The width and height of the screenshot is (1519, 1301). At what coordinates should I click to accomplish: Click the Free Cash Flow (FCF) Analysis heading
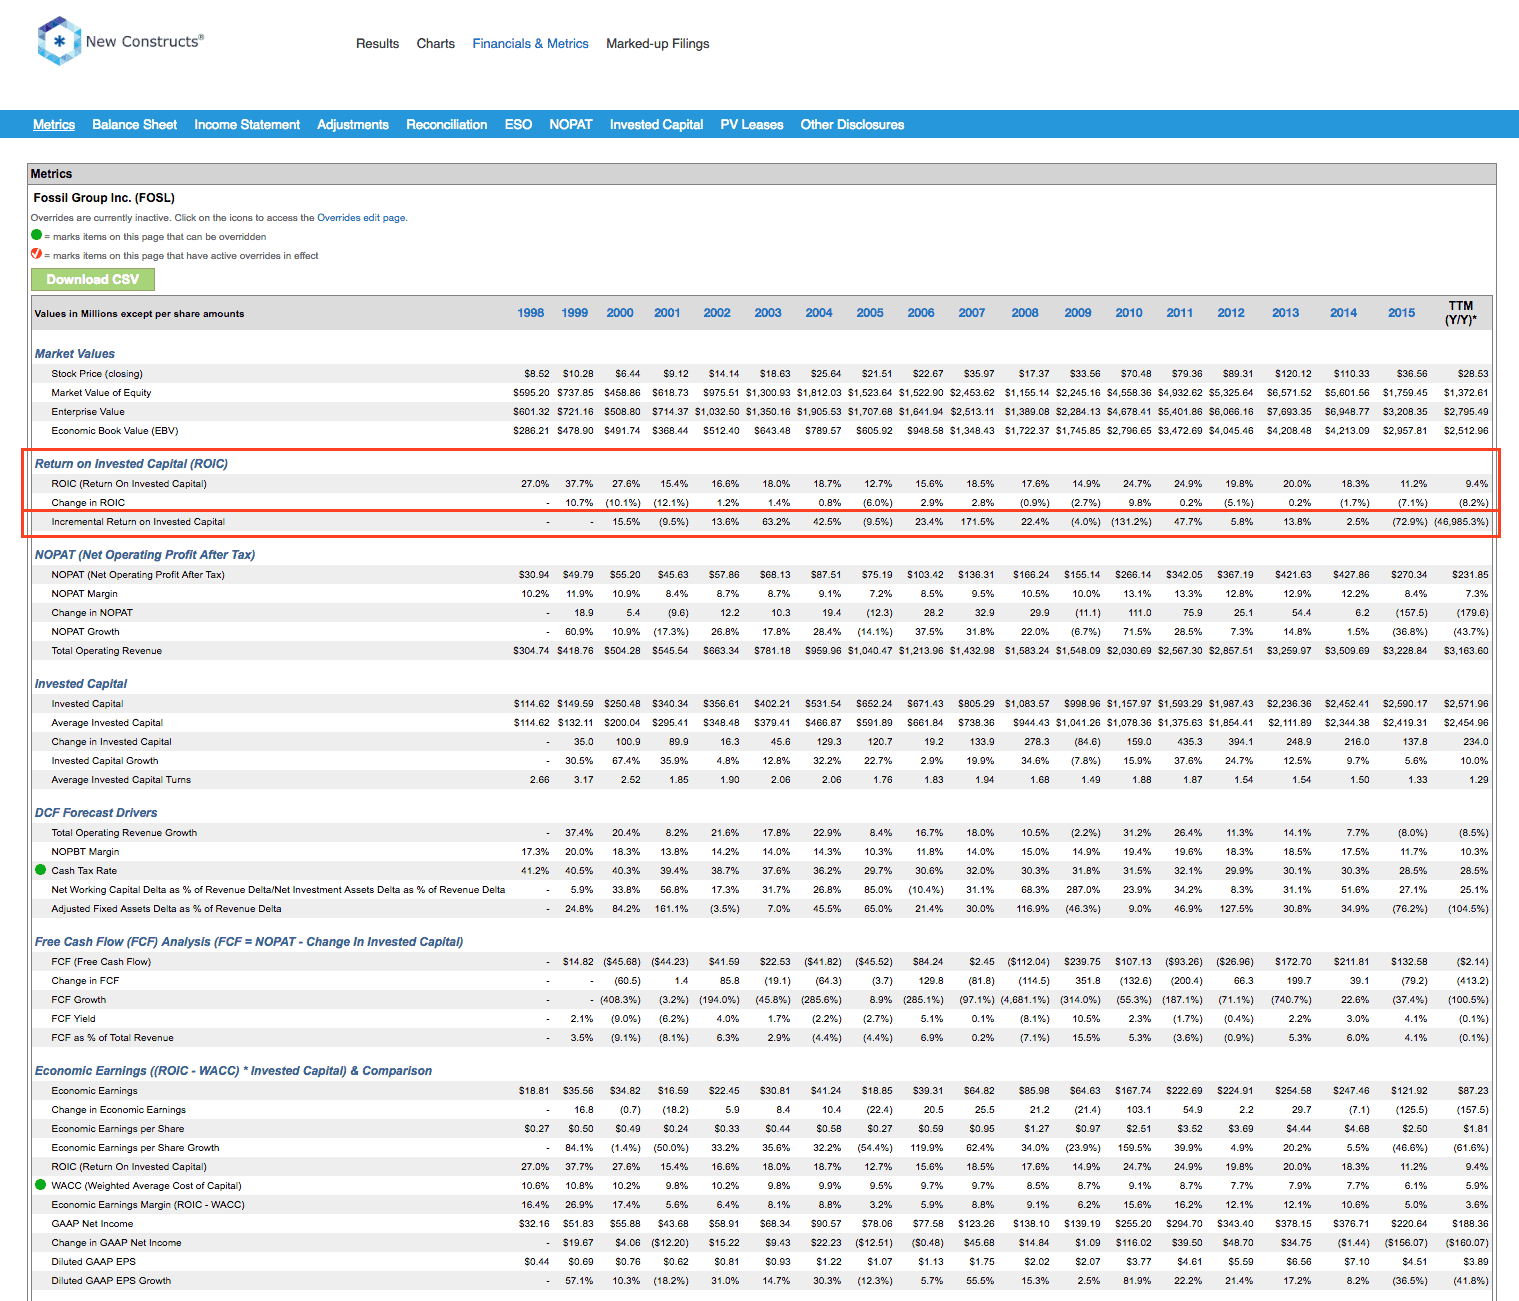click(249, 942)
